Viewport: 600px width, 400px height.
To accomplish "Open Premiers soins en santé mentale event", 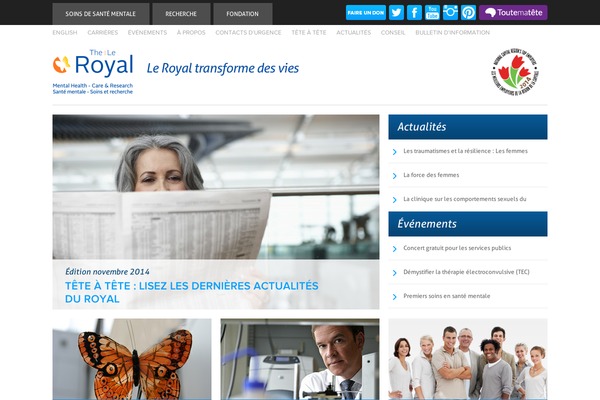I will pos(447,296).
